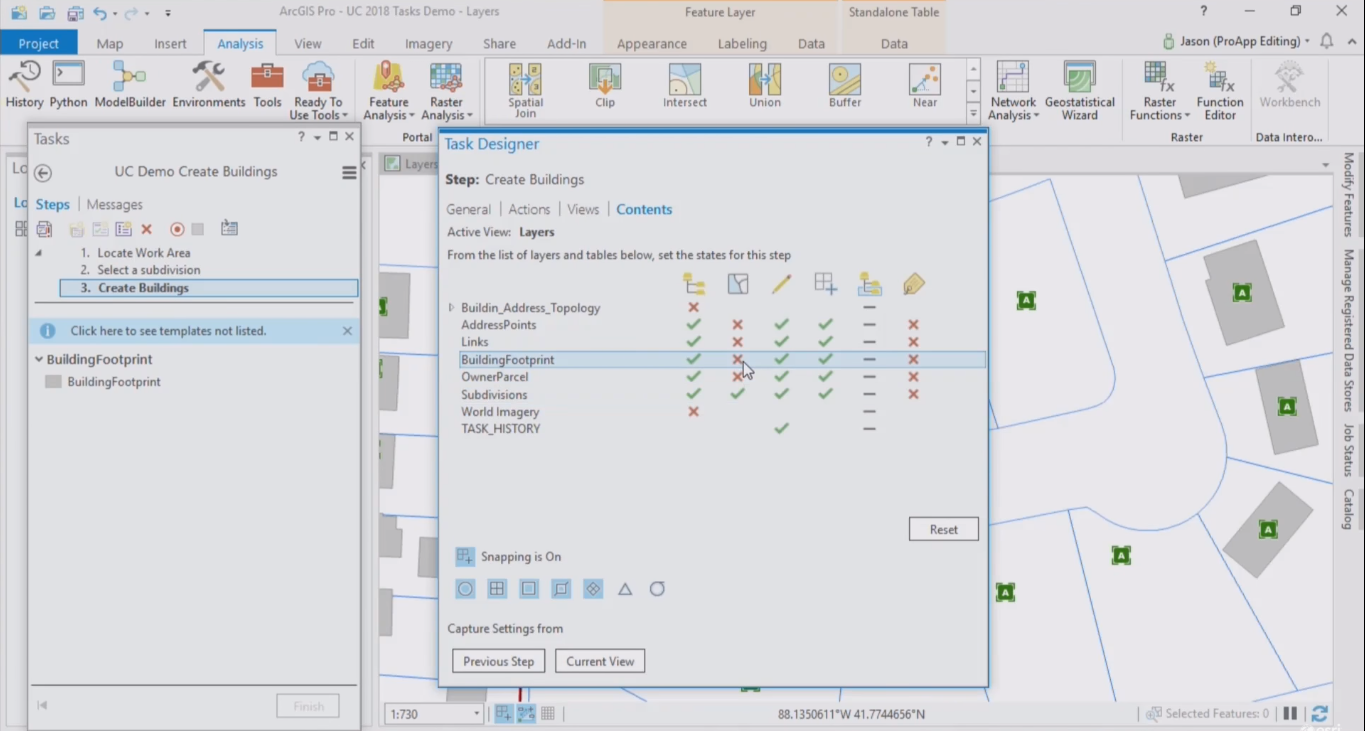
Task: Select the pencil editable column header icon
Action: [x=781, y=284]
